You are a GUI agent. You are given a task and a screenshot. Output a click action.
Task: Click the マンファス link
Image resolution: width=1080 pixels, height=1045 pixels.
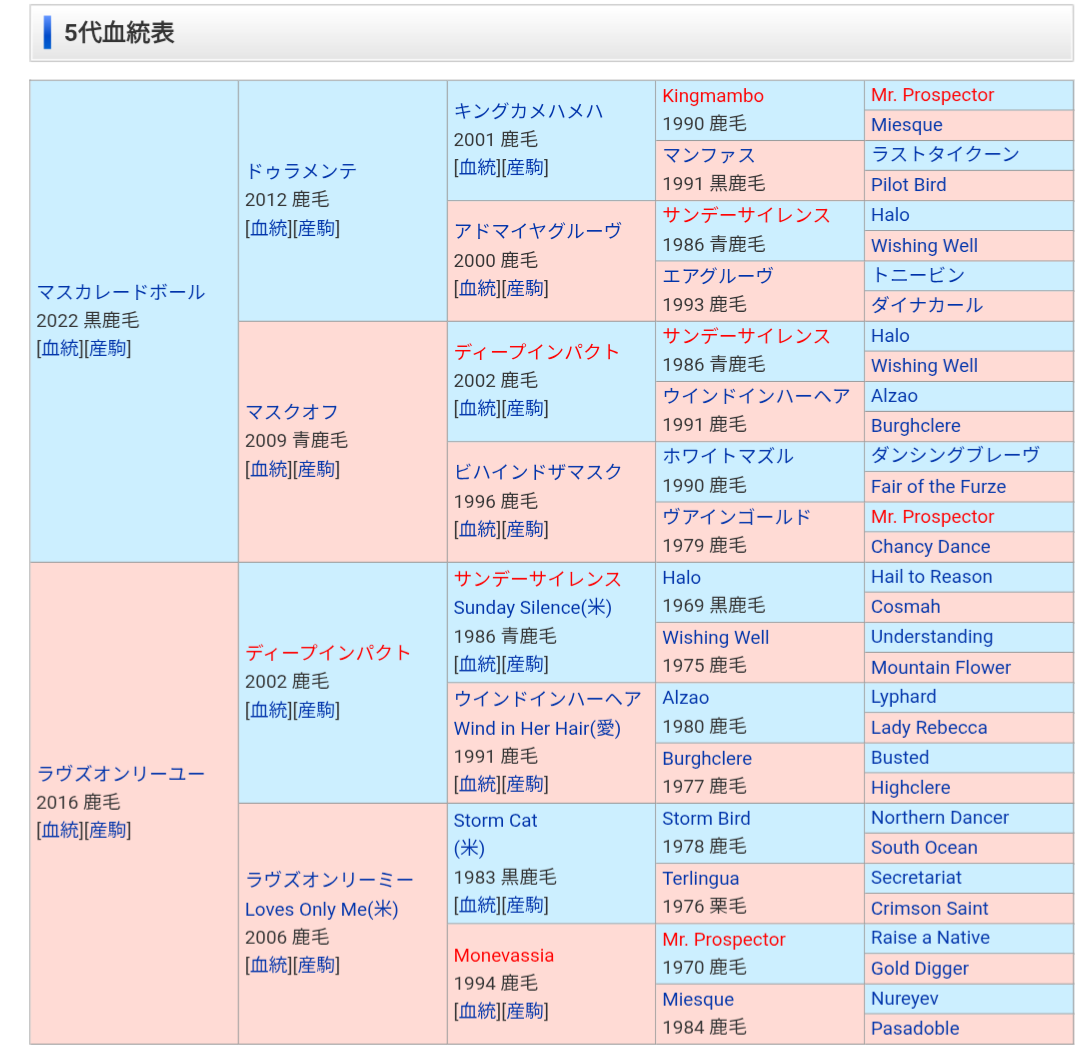709,156
